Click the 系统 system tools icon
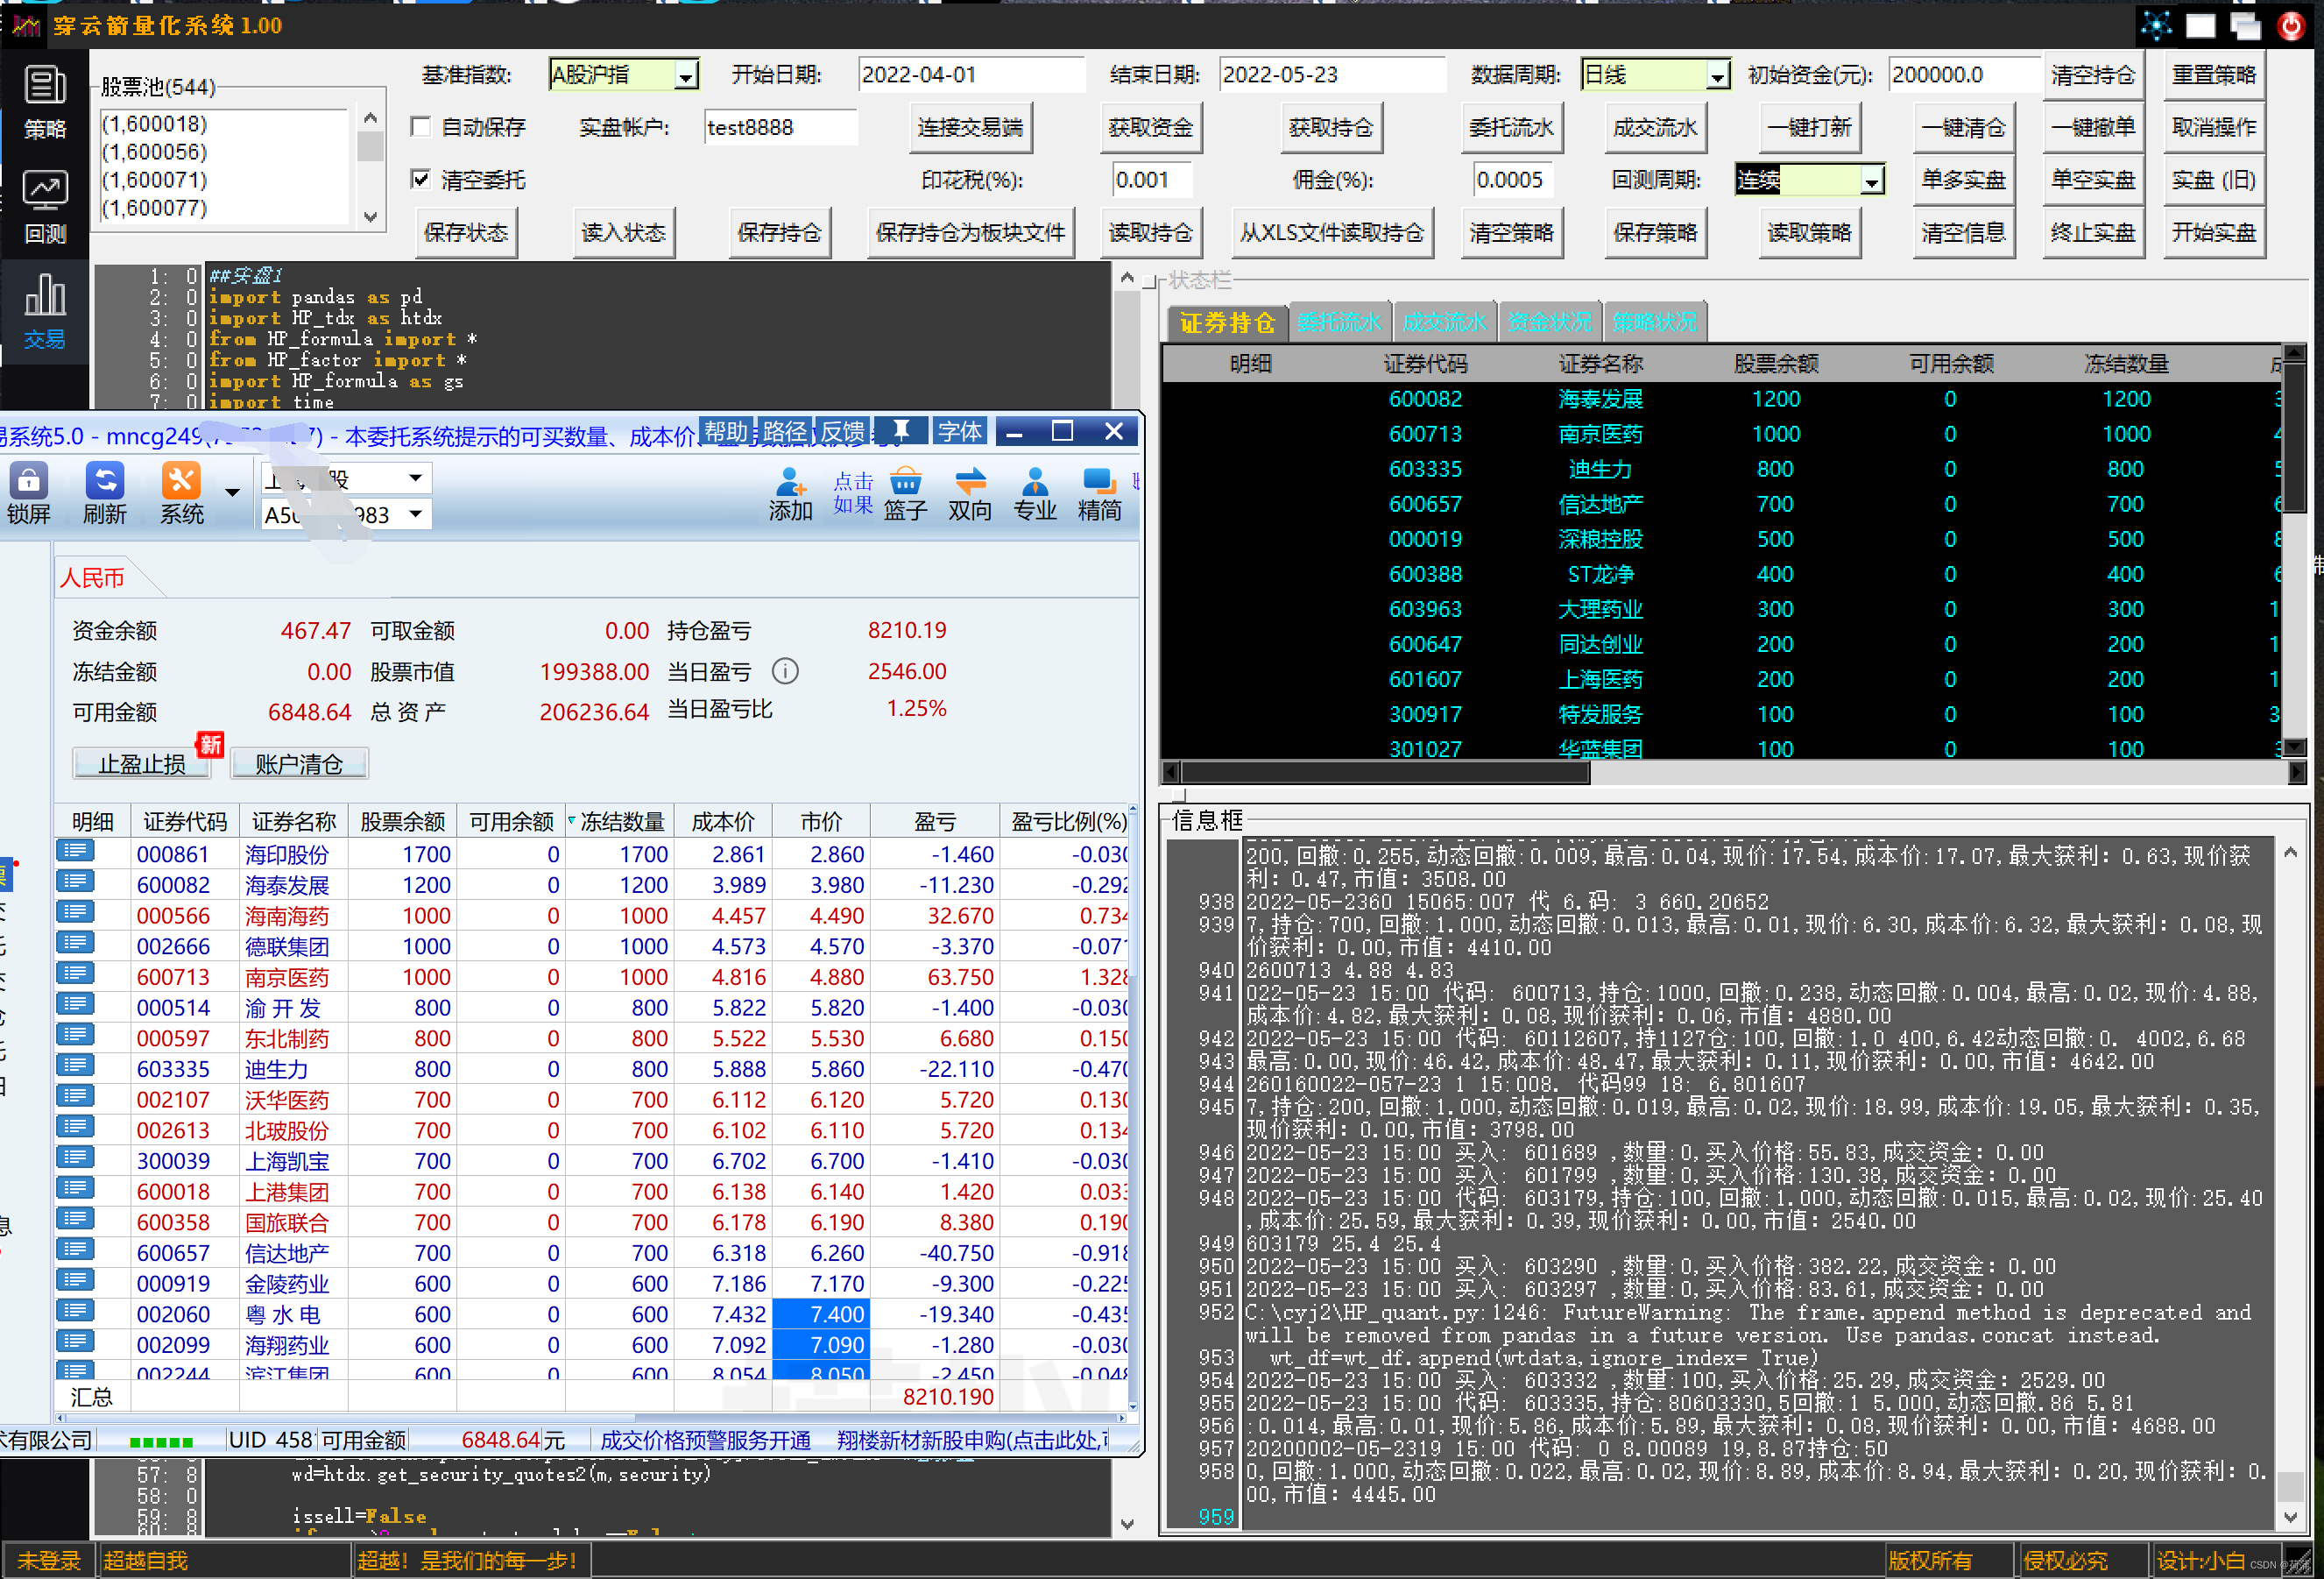The width and height of the screenshot is (2324, 1579). [181, 494]
